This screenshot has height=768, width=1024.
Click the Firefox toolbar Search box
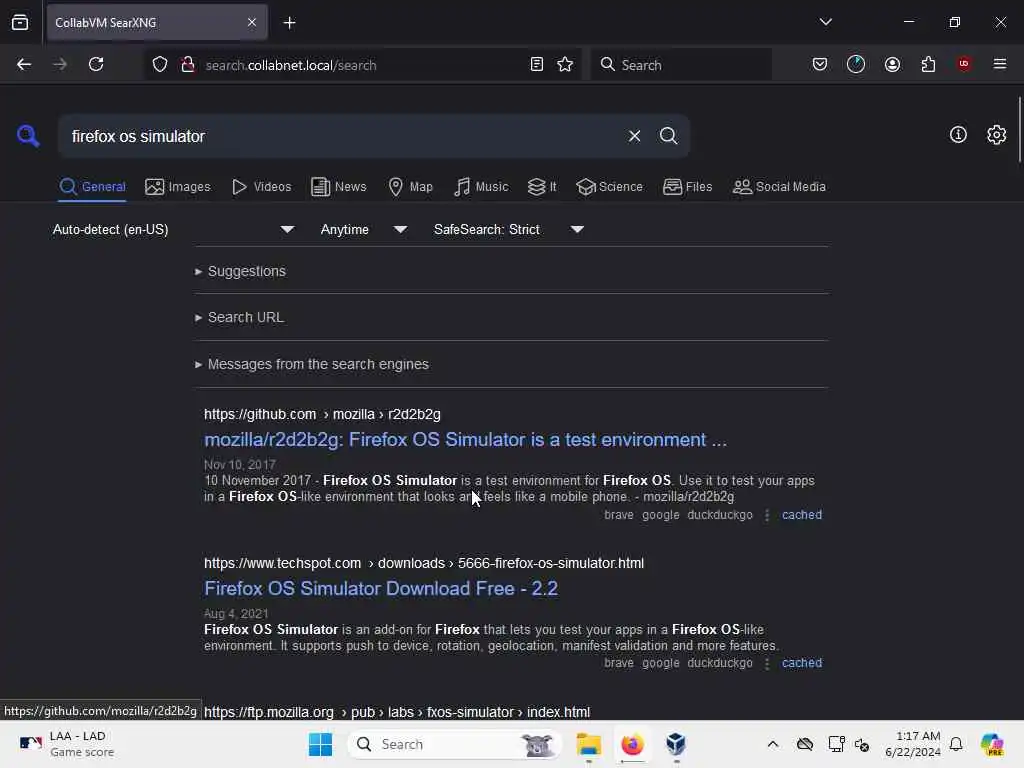[682, 65]
